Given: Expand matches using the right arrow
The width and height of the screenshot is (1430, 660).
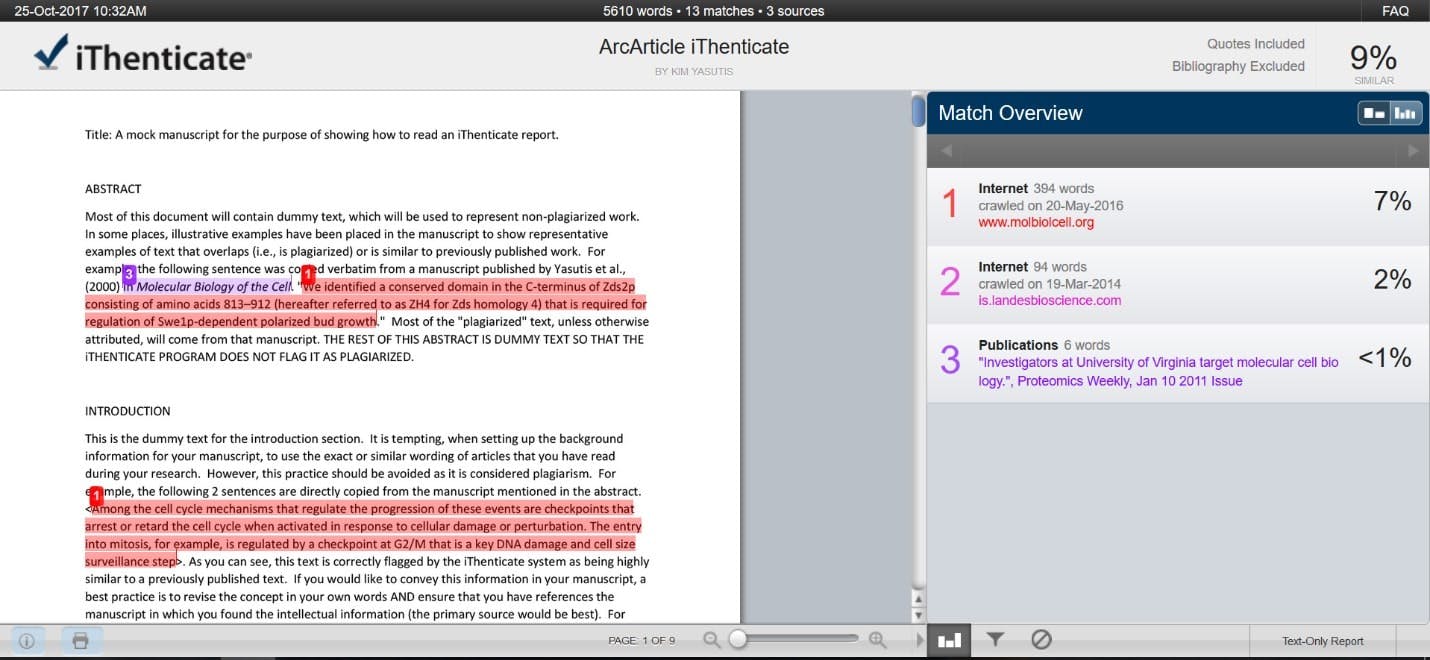Looking at the screenshot, I should click(x=1413, y=150).
